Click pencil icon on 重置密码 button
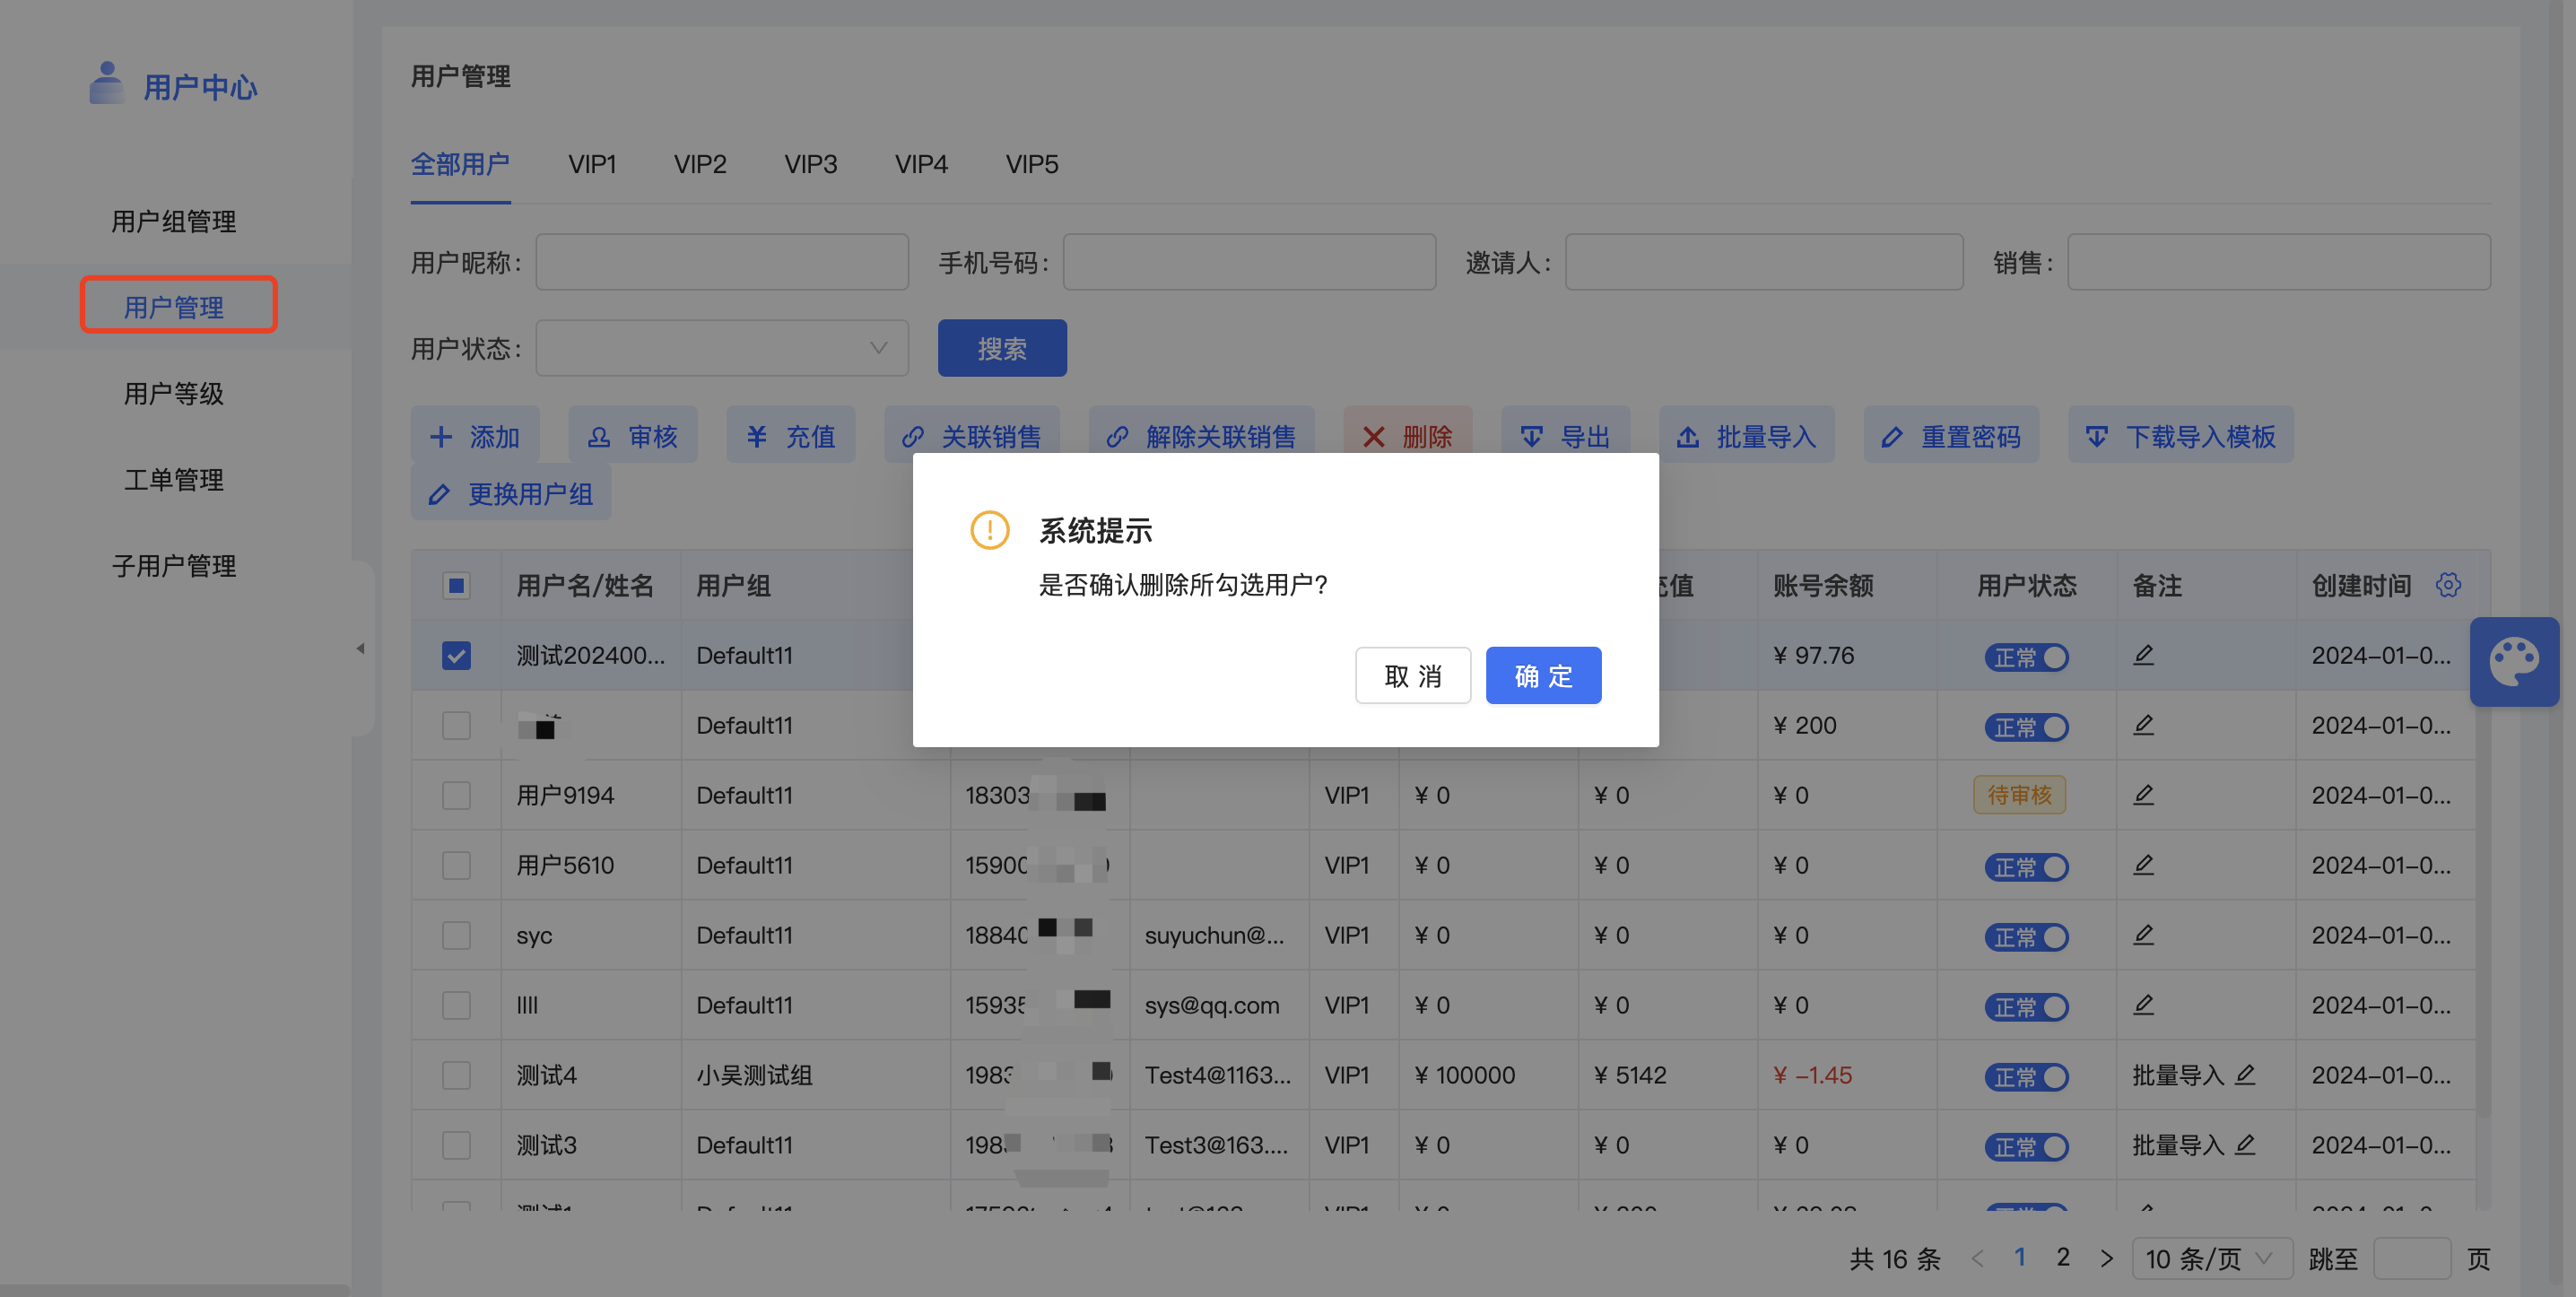Viewport: 2576px width, 1297px height. pos(1891,436)
